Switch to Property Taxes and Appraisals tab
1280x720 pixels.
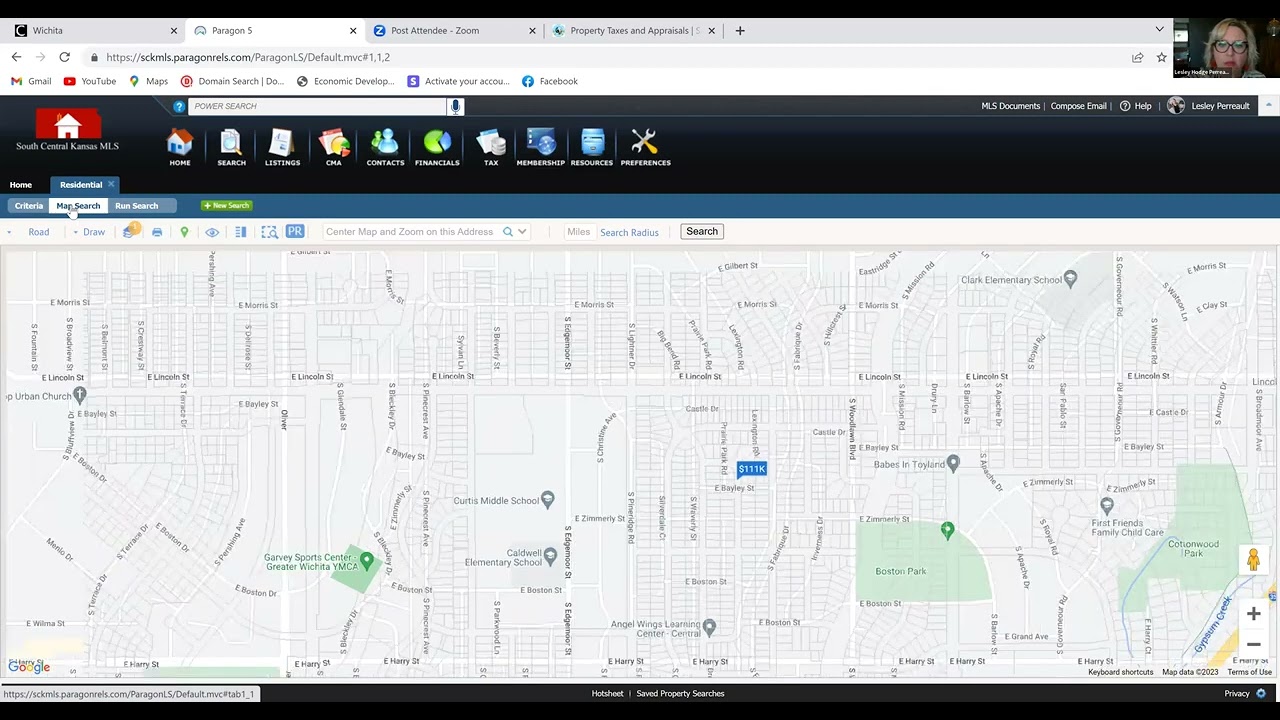tap(633, 30)
